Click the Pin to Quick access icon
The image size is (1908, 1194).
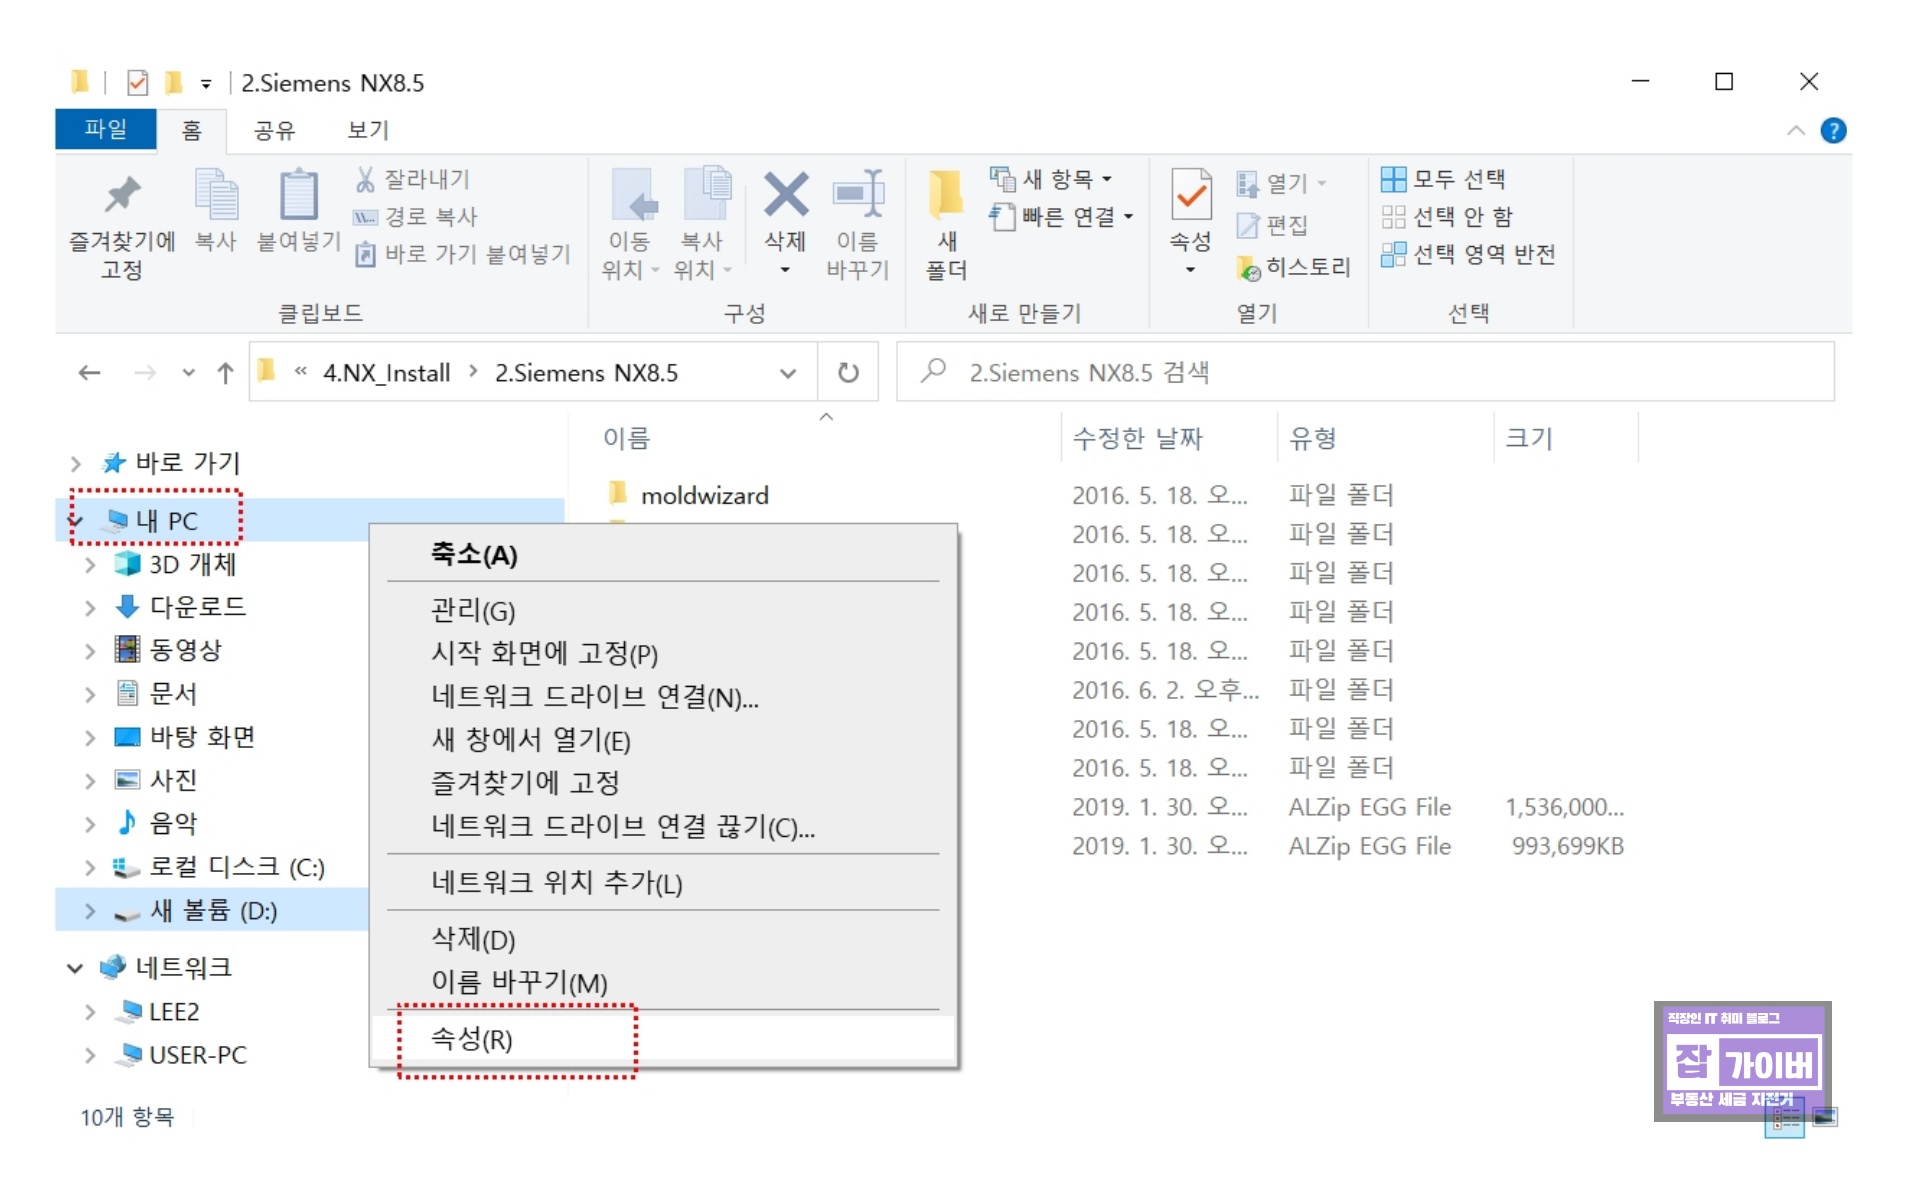(122, 194)
